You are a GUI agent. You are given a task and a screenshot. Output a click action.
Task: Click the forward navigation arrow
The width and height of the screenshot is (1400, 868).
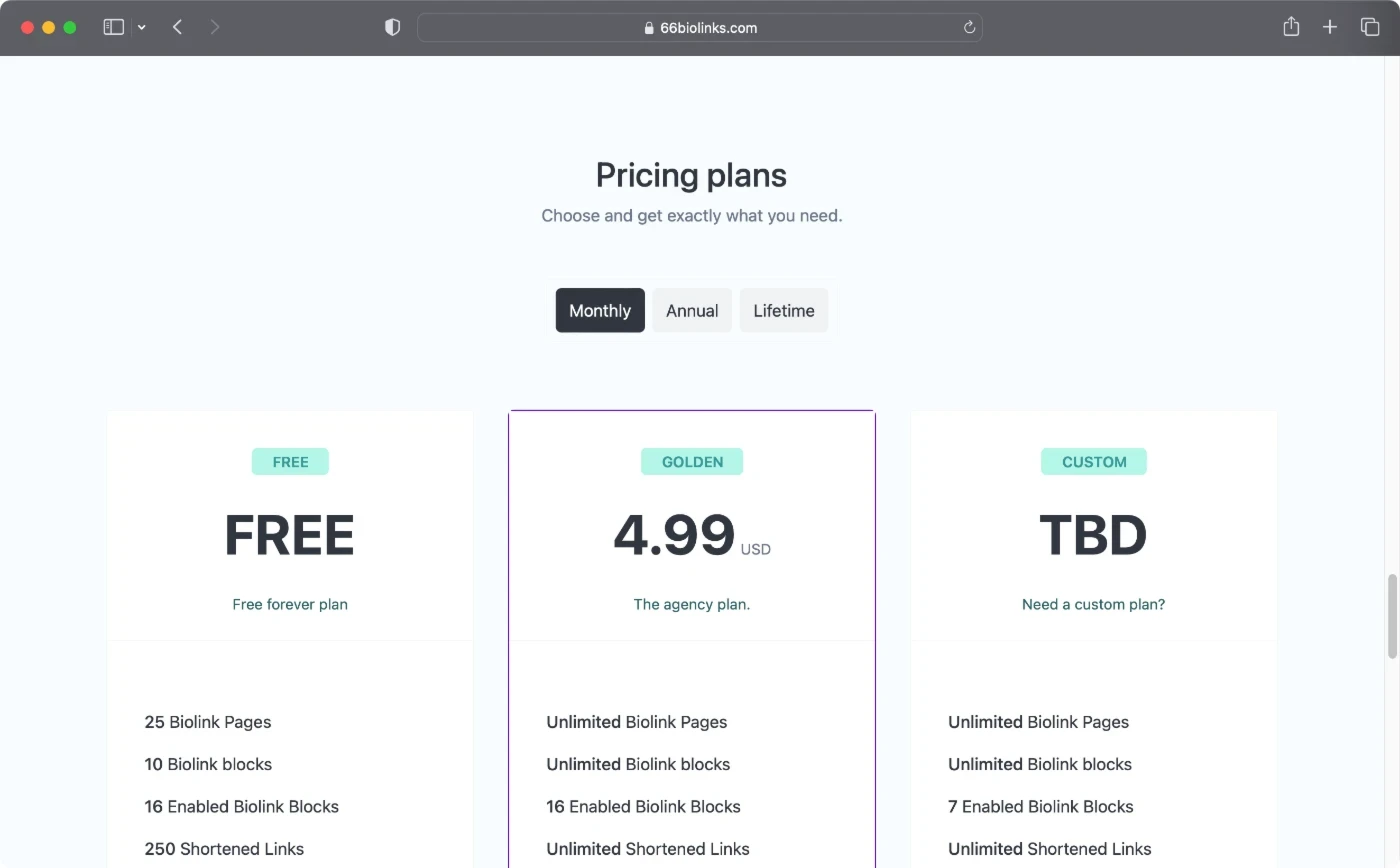[x=214, y=27]
